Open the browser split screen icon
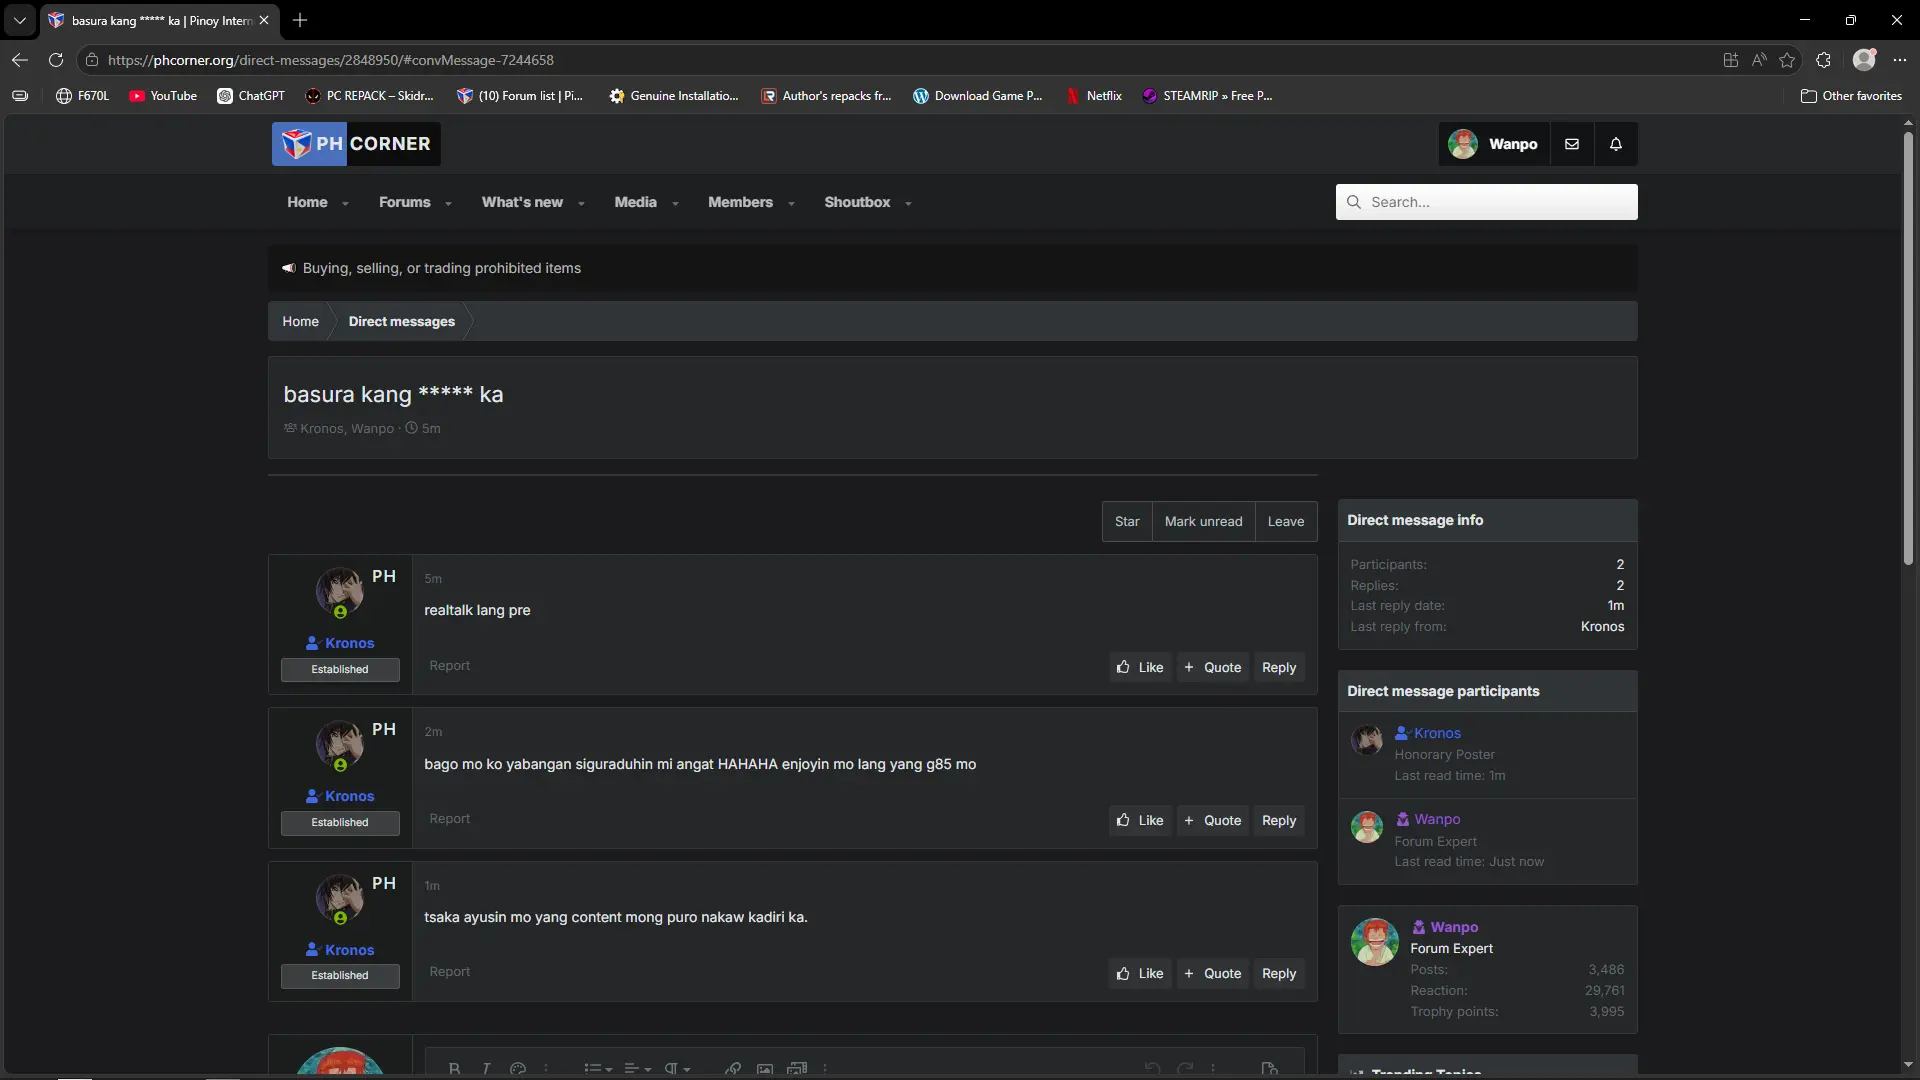Image resolution: width=1920 pixels, height=1080 pixels. pos(1731,60)
